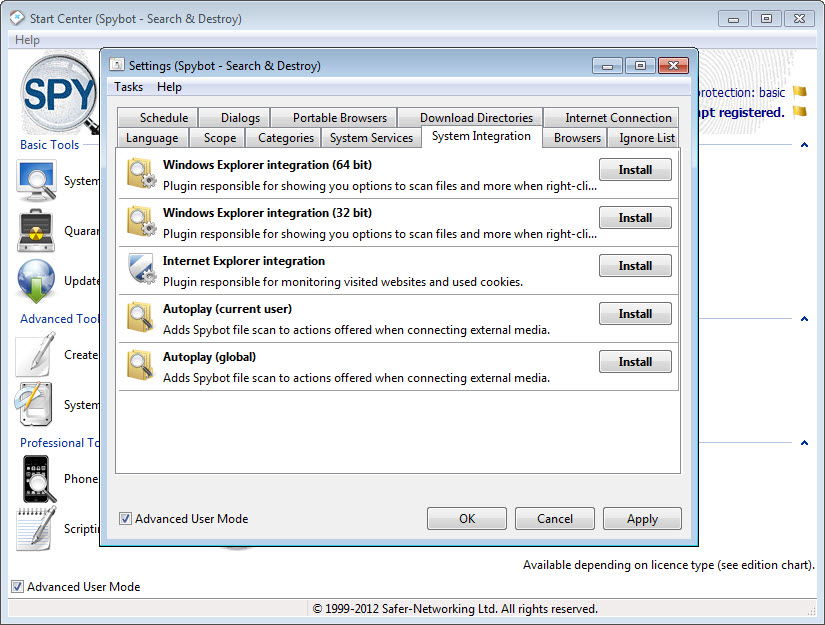Switch to the Categories tab

pos(286,138)
